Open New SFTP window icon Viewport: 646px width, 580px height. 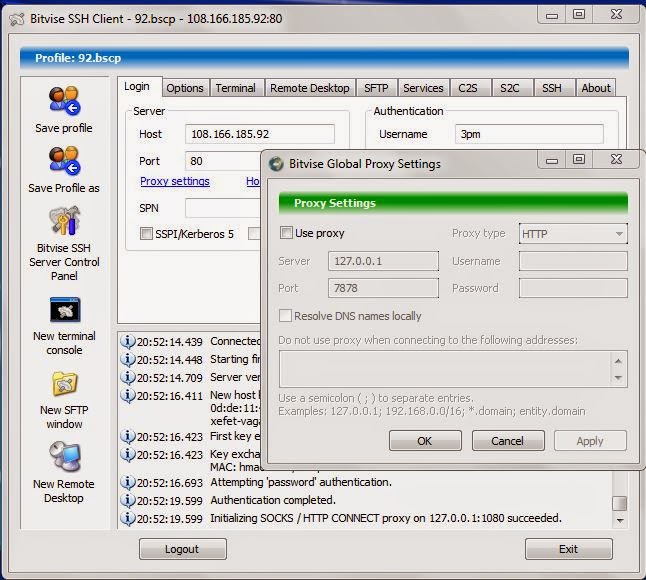65,384
